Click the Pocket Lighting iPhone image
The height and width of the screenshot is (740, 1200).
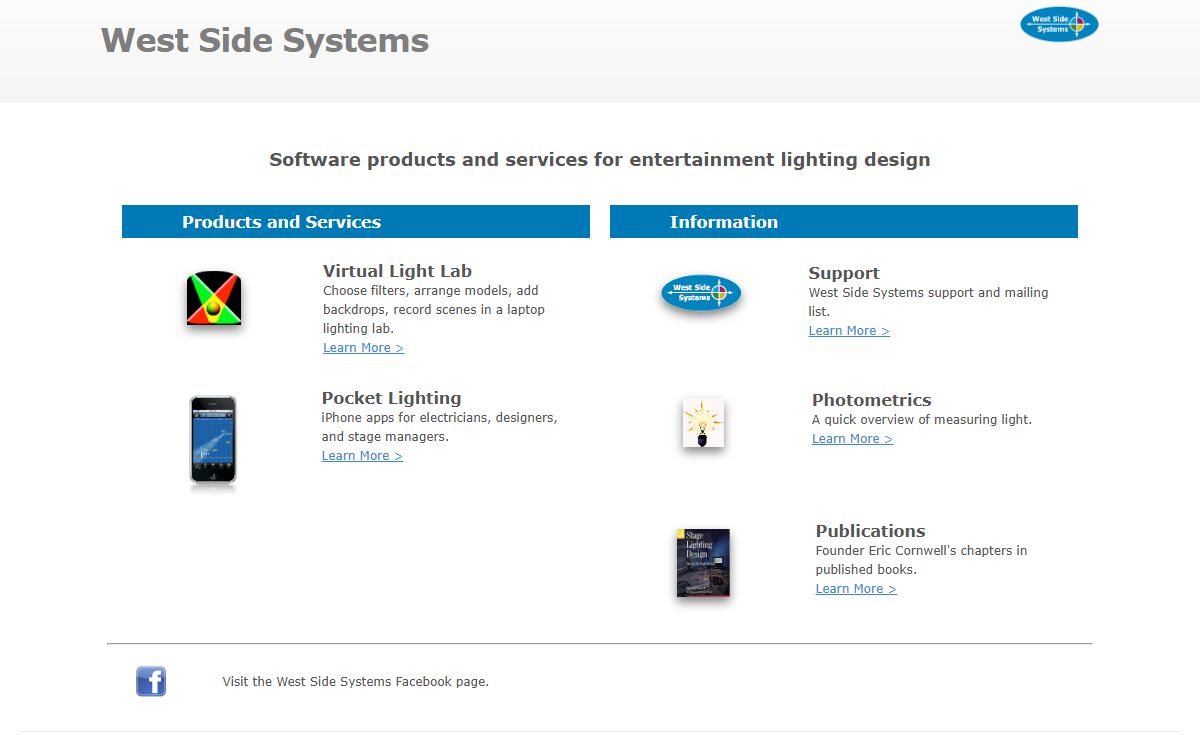pyautogui.click(x=213, y=440)
